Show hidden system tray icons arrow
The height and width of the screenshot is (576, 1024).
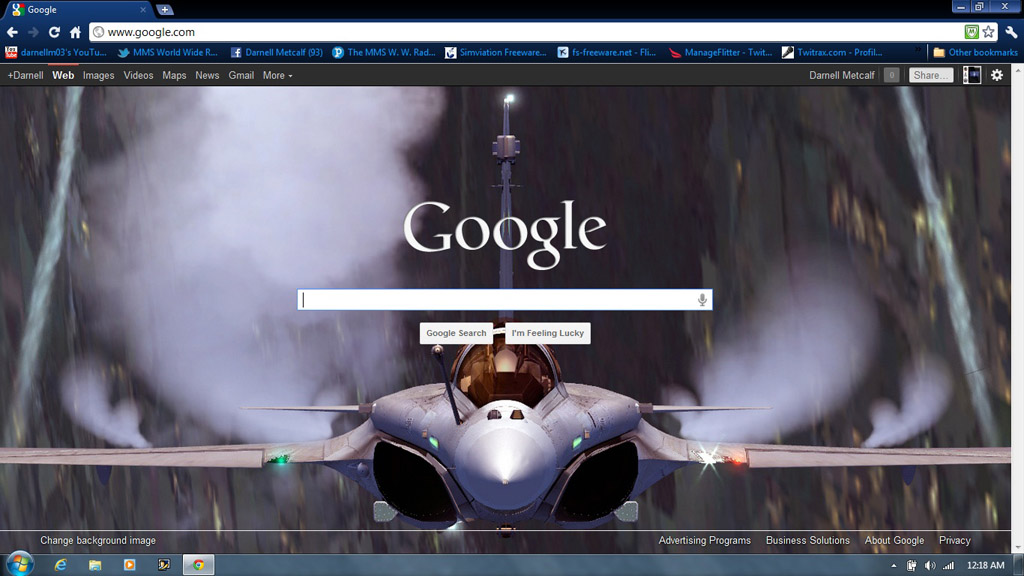[x=893, y=566]
